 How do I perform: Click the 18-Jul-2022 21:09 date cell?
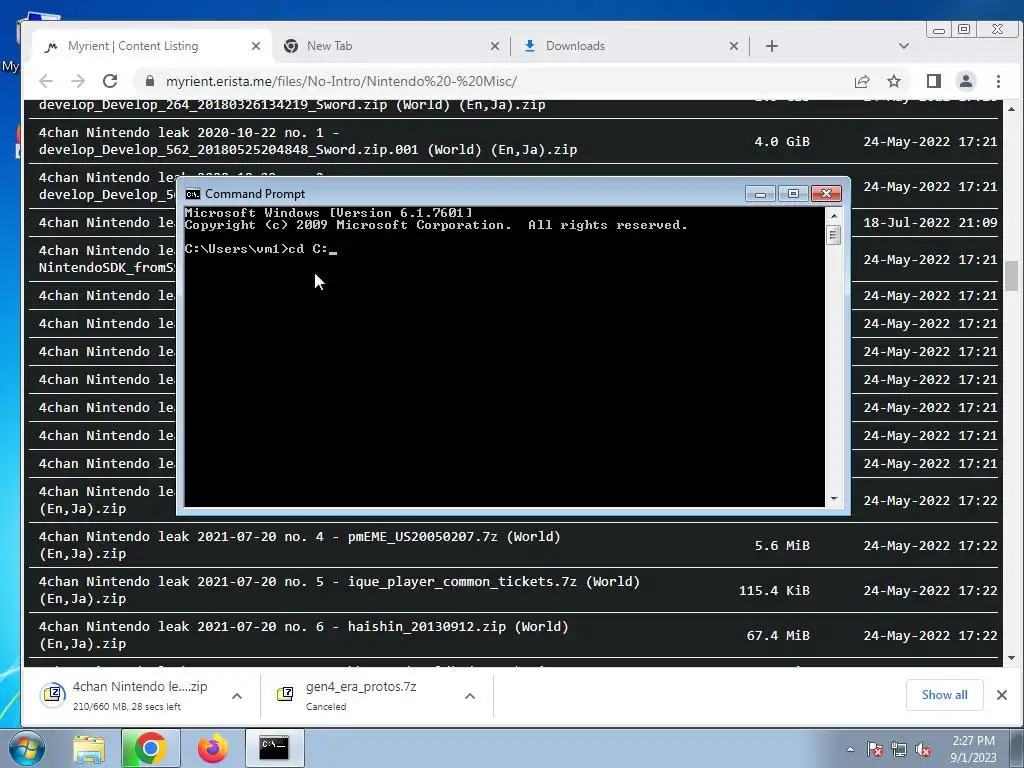pos(930,222)
